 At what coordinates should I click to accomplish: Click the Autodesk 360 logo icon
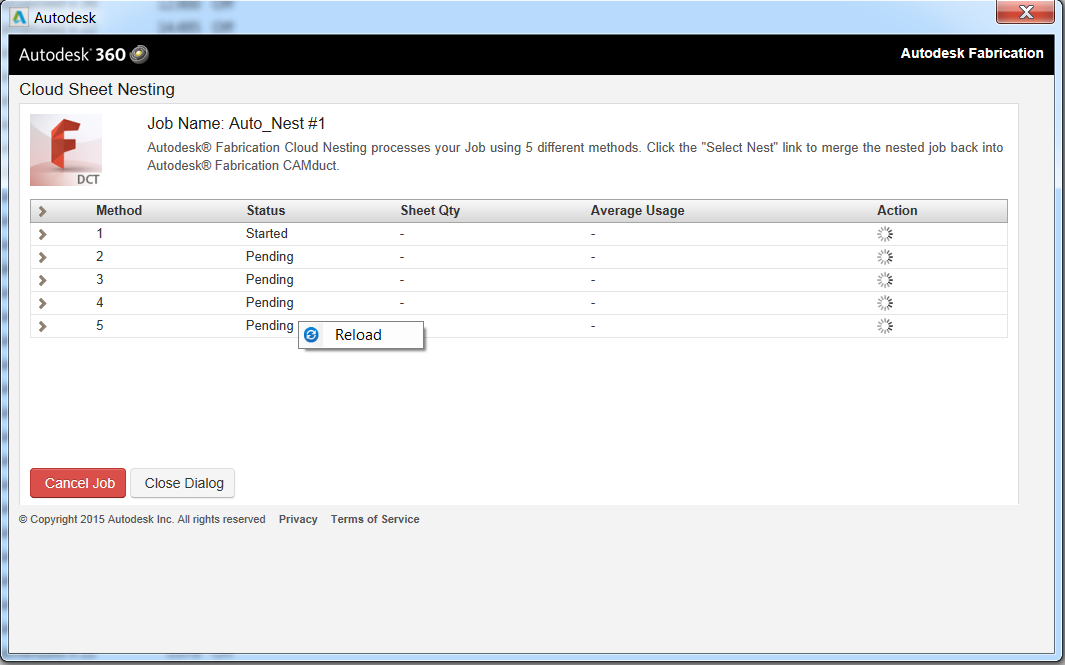(139, 54)
